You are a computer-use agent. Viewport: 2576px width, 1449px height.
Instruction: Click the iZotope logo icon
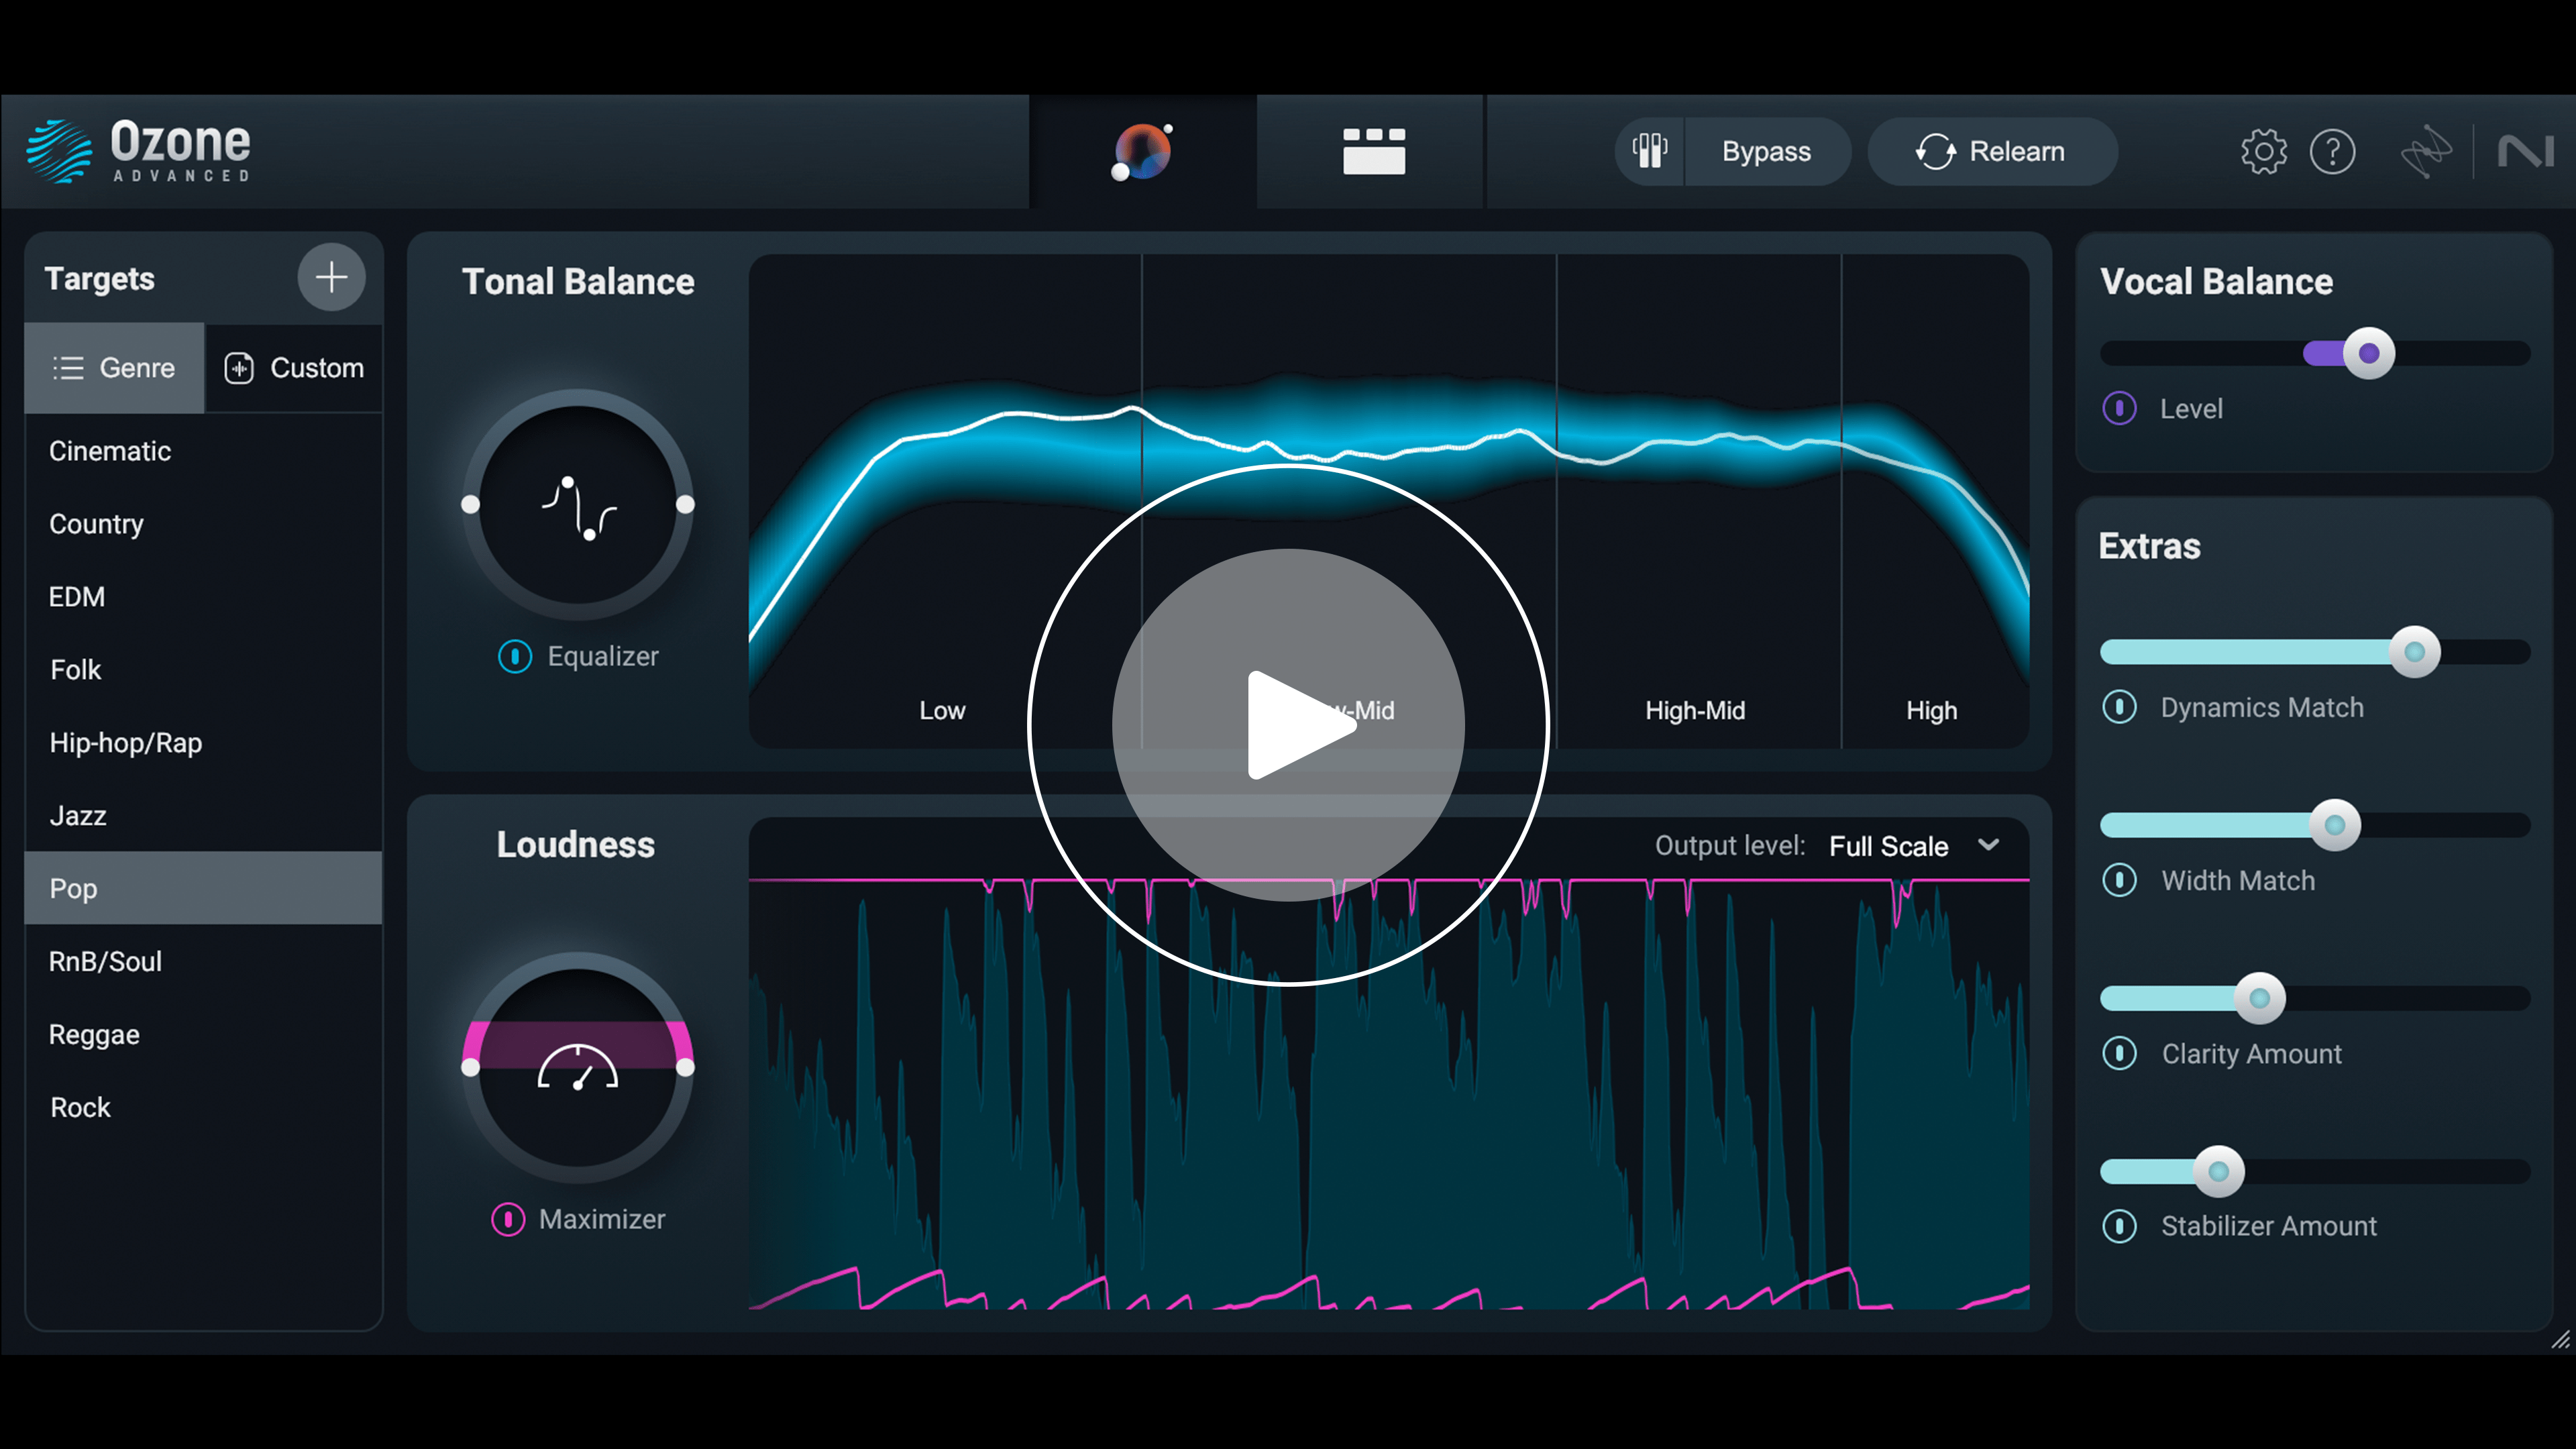click(x=2426, y=152)
